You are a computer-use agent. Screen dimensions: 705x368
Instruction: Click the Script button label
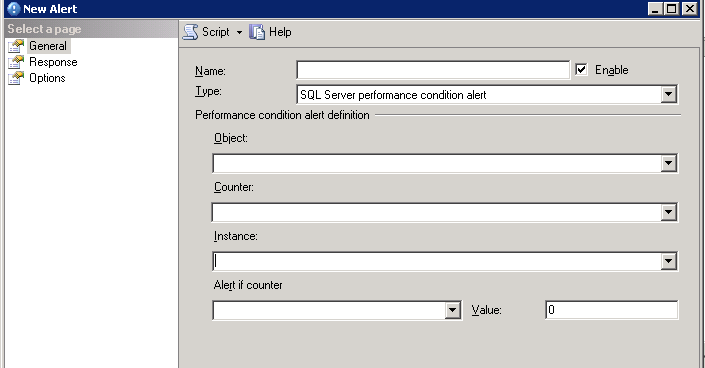(x=216, y=32)
